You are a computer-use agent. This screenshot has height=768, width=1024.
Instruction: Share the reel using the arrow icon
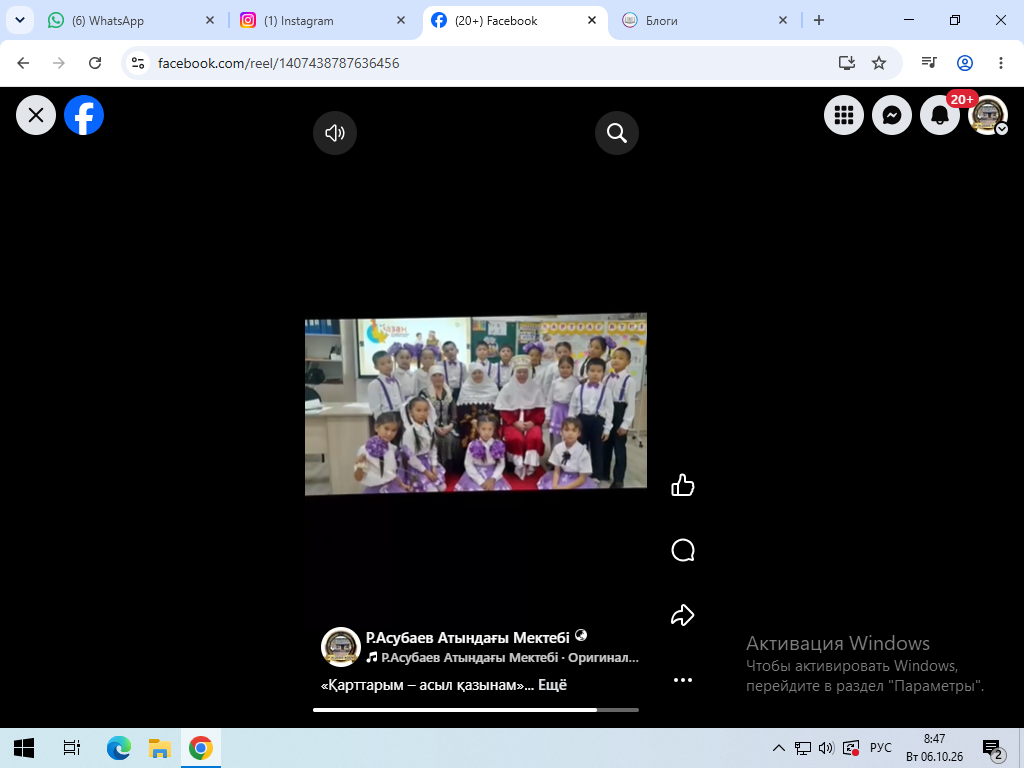pos(682,615)
